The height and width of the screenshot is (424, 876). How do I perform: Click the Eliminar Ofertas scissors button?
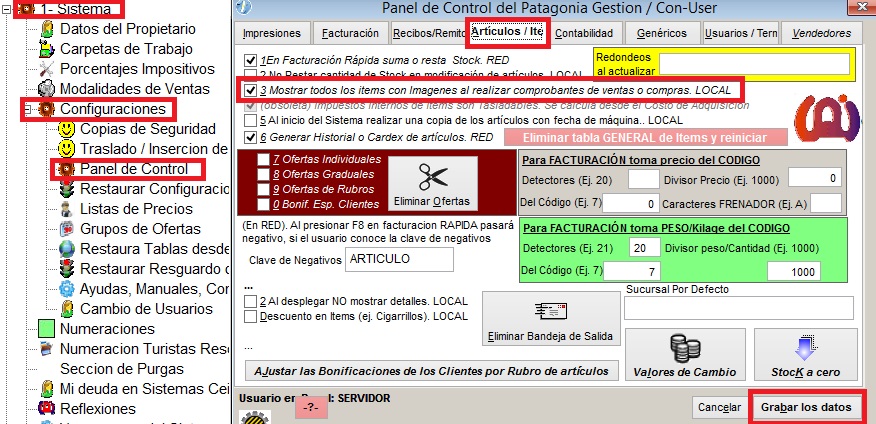pos(432,183)
